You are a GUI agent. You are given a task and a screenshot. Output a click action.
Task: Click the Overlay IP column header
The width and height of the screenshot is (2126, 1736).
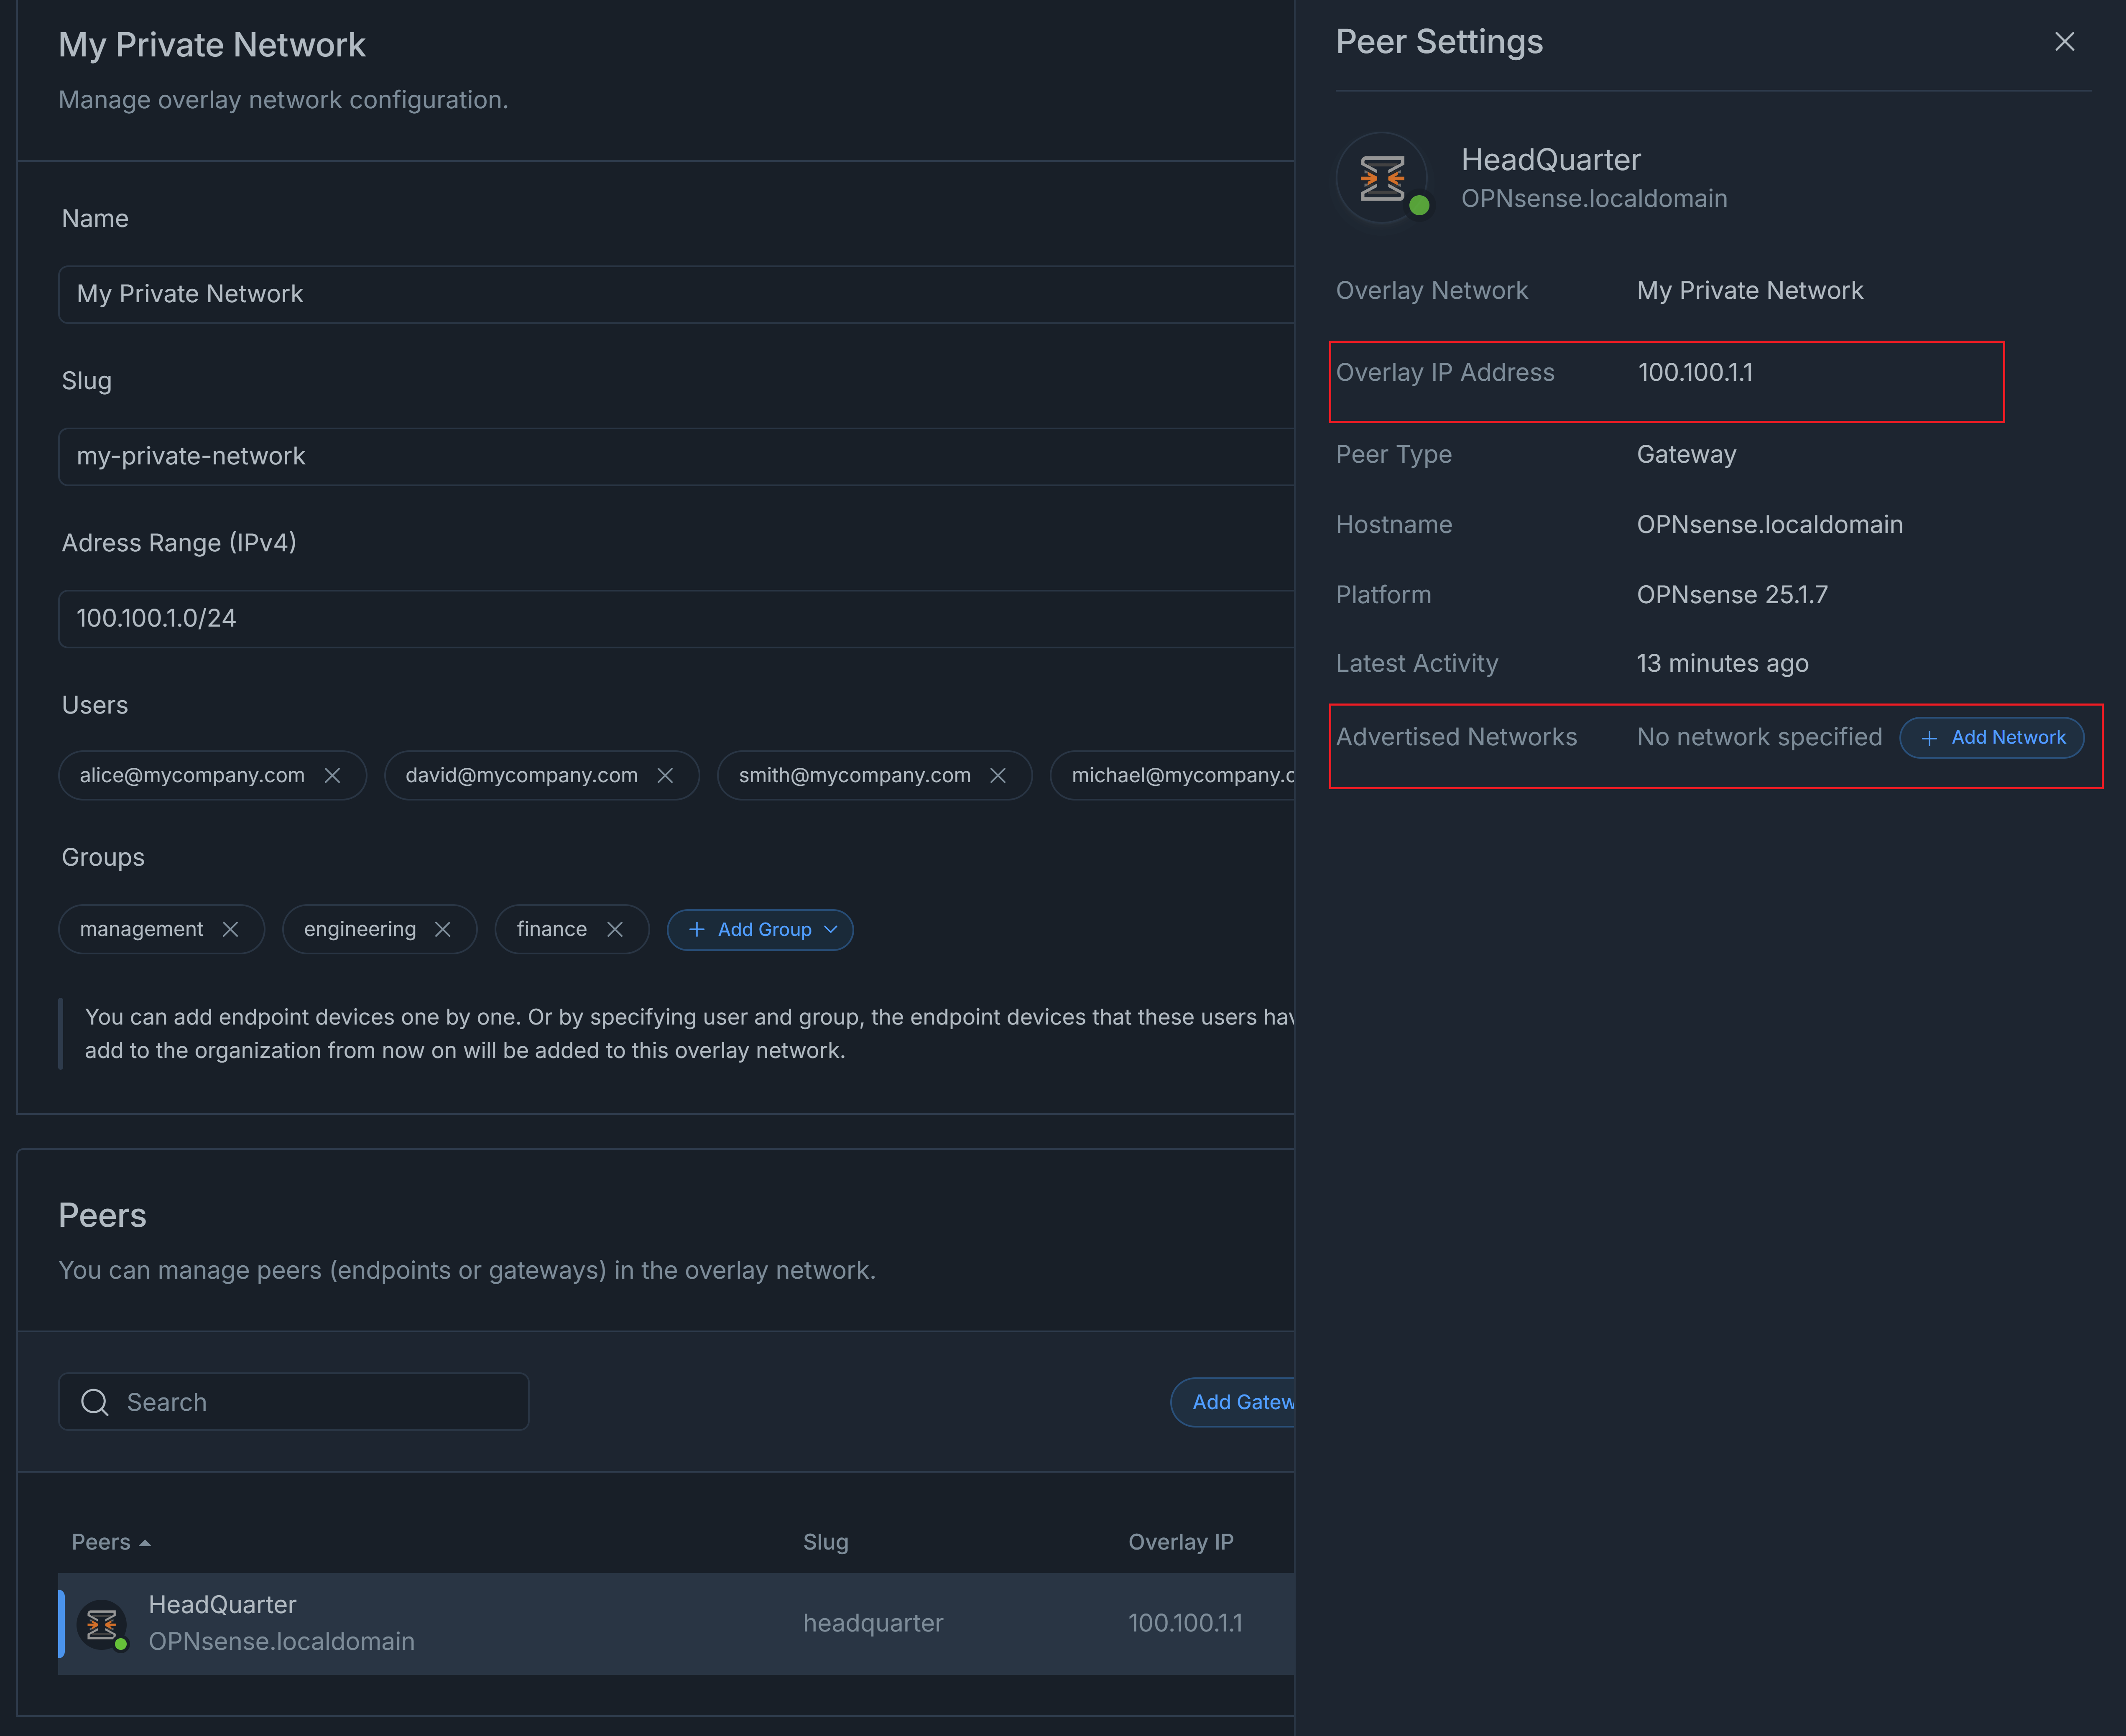pyautogui.click(x=1181, y=1542)
